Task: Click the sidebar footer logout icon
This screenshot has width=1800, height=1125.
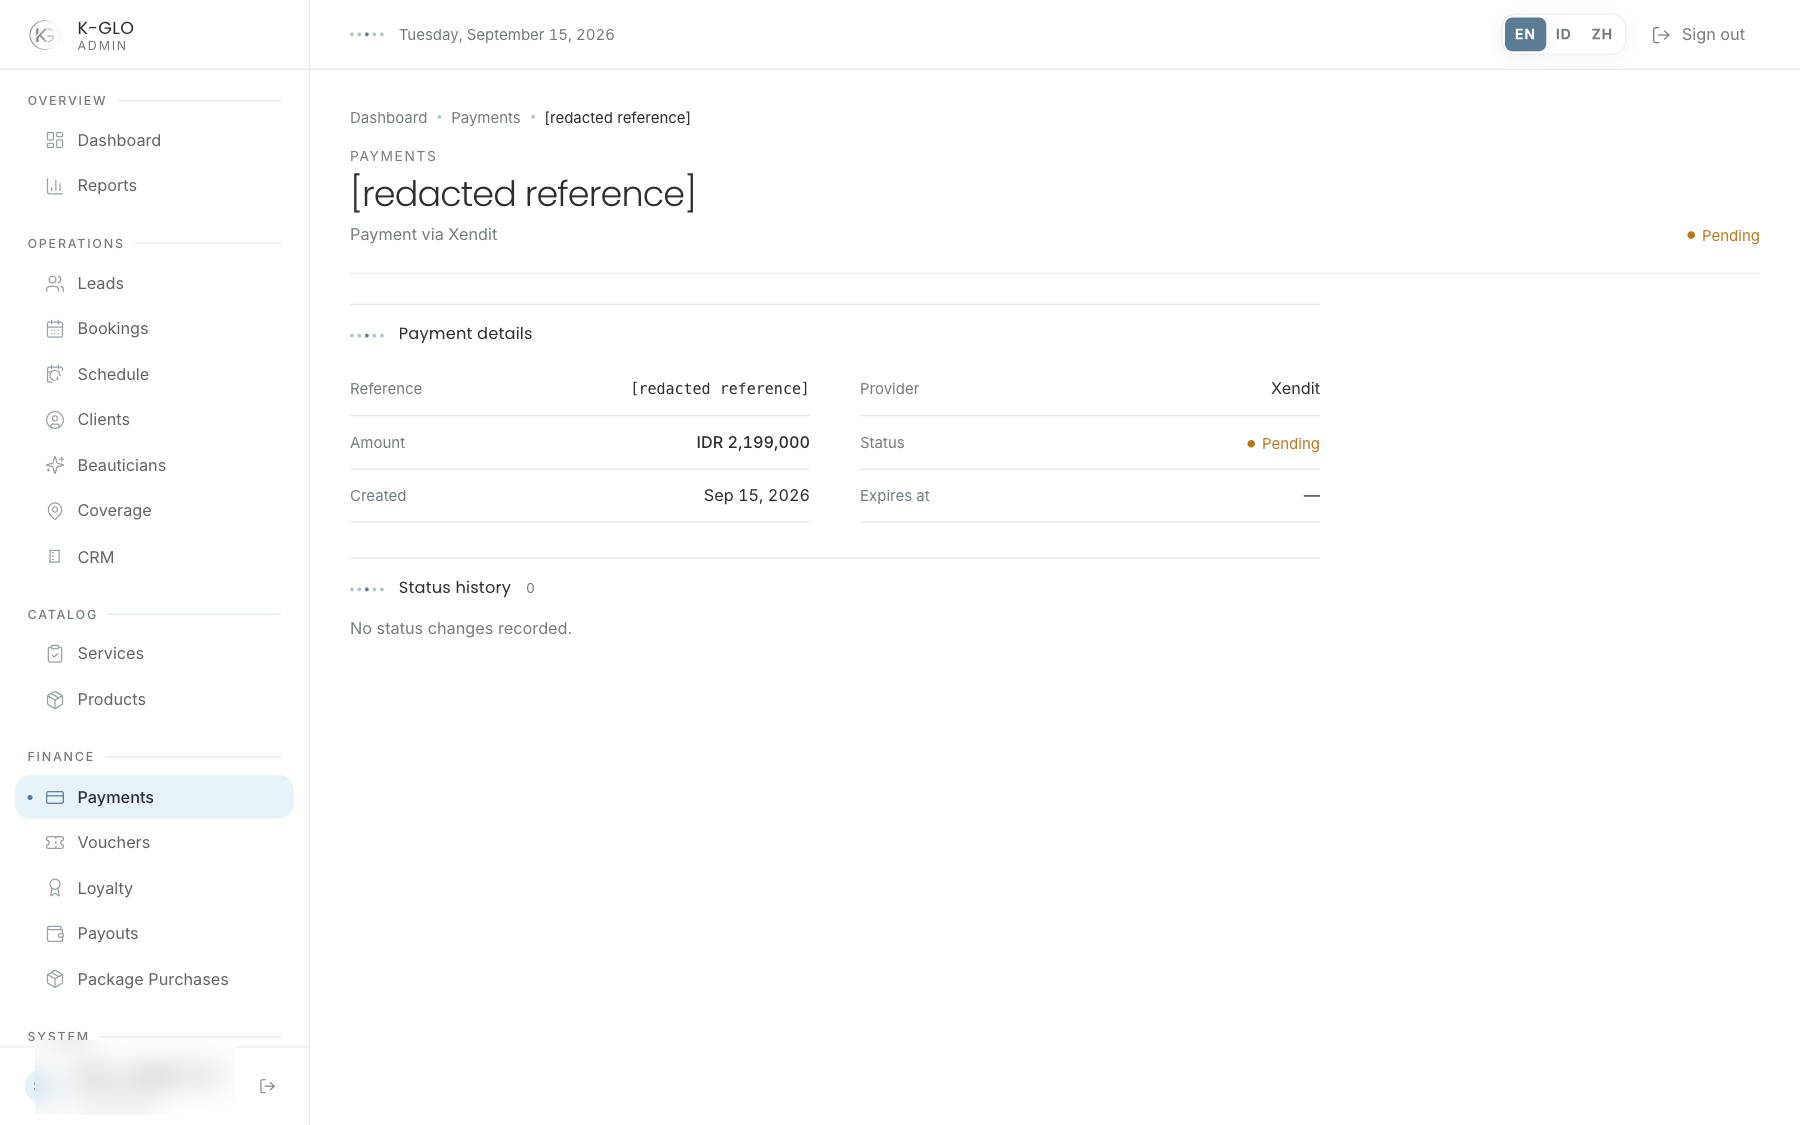Action: pyautogui.click(x=267, y=1086)
